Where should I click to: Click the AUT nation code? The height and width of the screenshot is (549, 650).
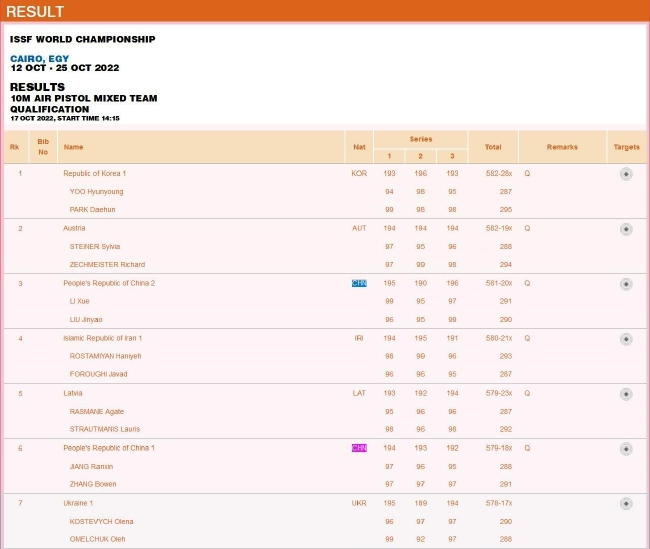click(359, 228)
